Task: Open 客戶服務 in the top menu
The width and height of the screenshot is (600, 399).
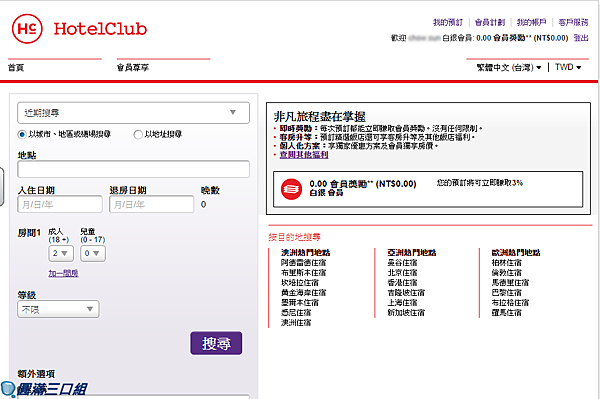Action: 573,22
